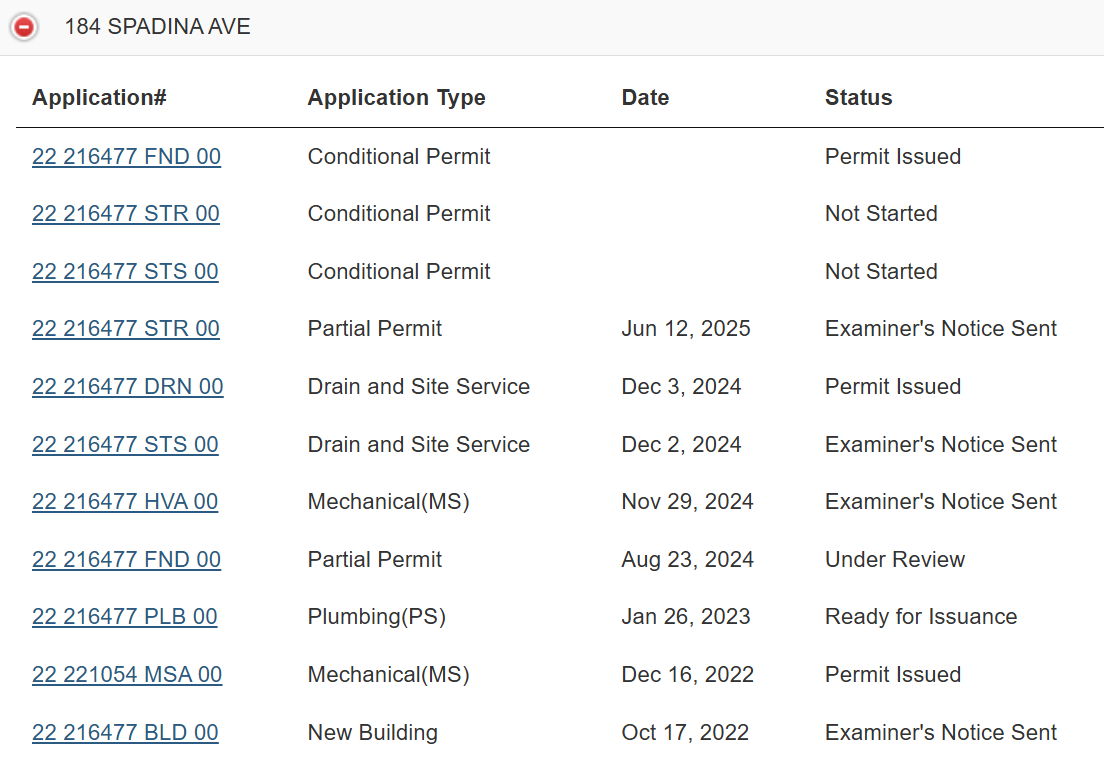Open the FND Conditional Permit application link
The width and height of the screenshot is (1104, 764).
tap(126, 157)
